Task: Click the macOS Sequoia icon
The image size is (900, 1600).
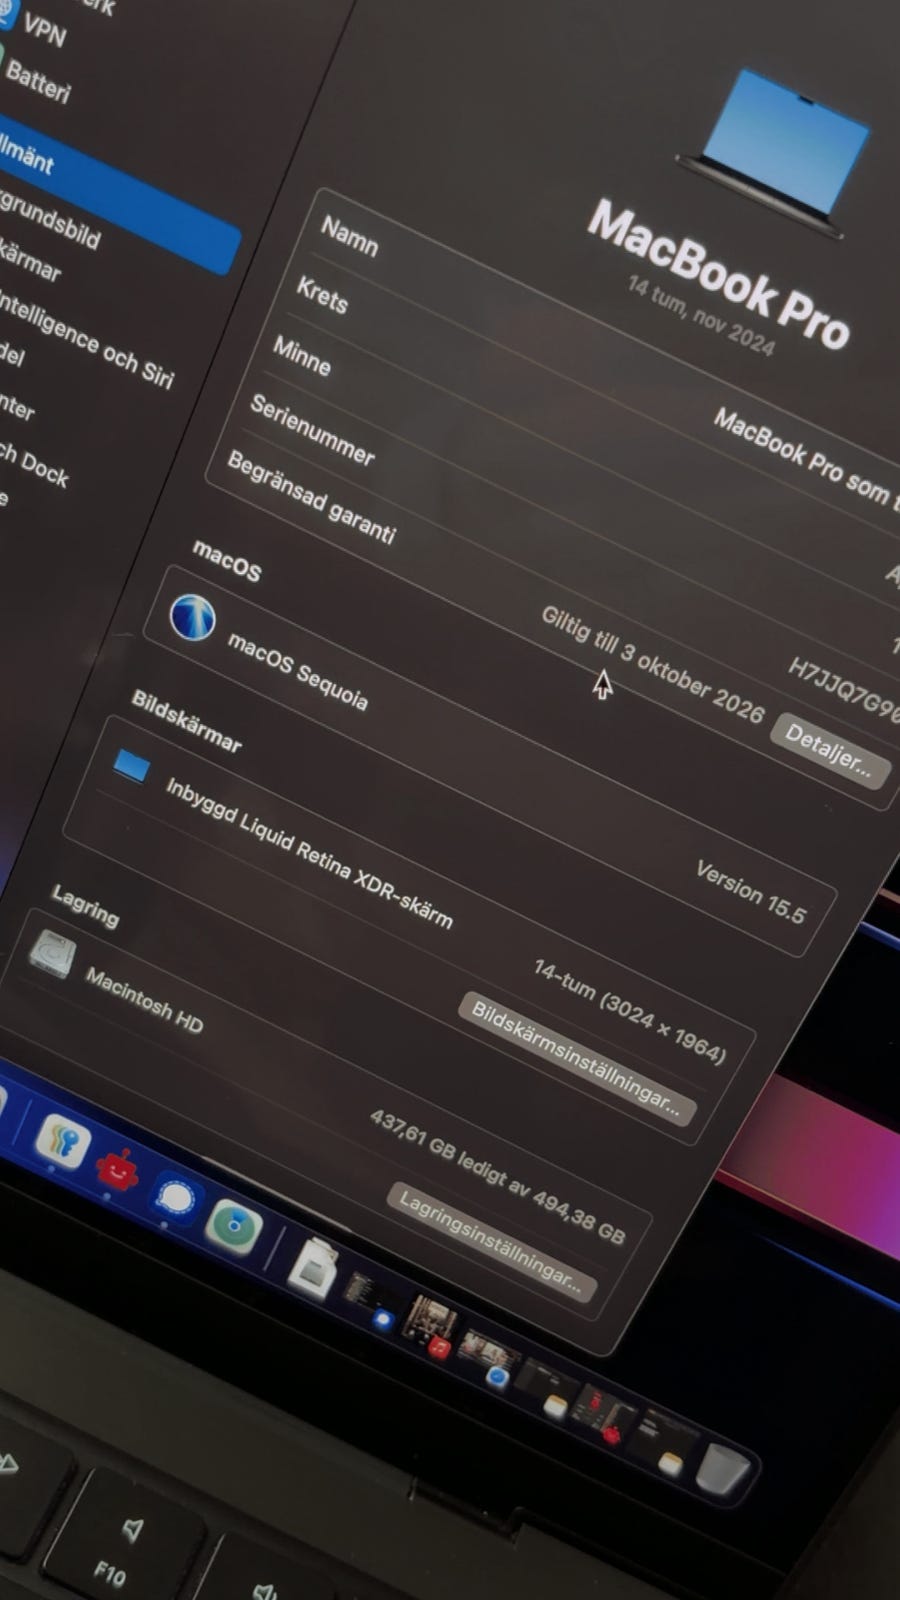Action: (192, 616)
